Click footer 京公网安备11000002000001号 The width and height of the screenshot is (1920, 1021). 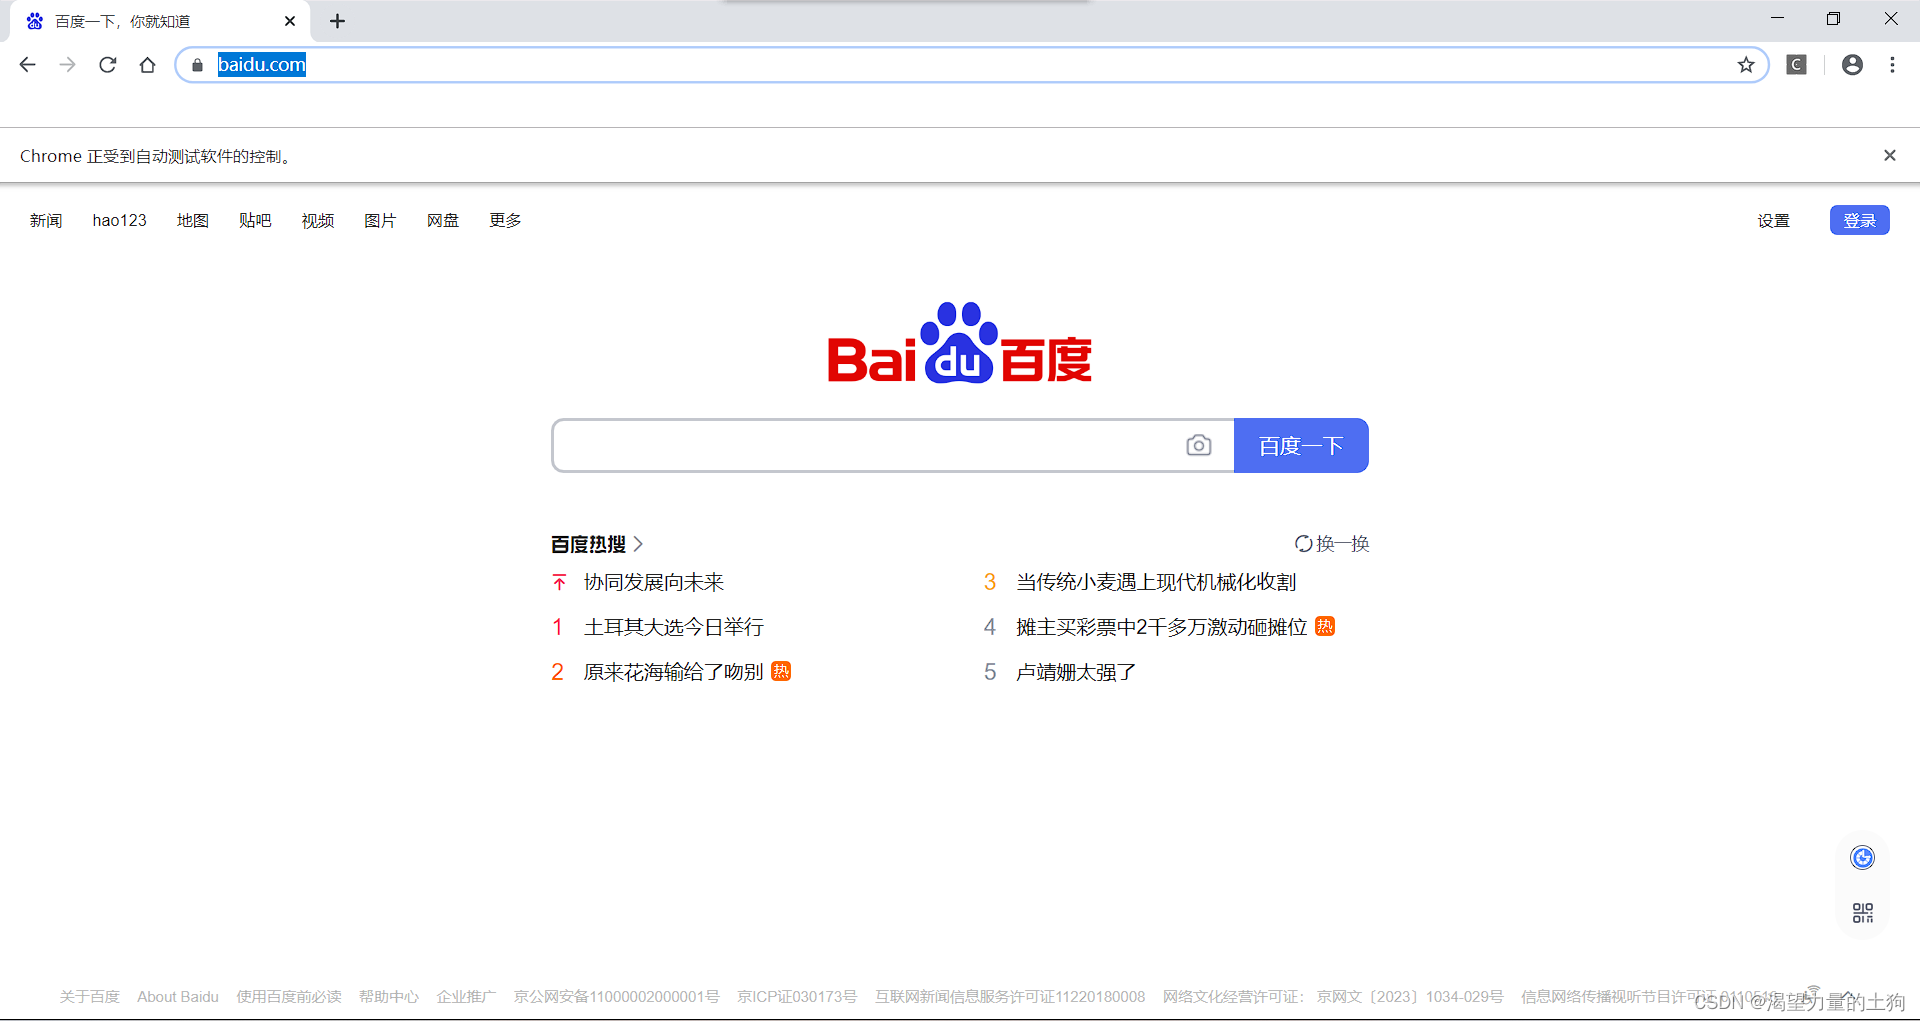point(617,997)
